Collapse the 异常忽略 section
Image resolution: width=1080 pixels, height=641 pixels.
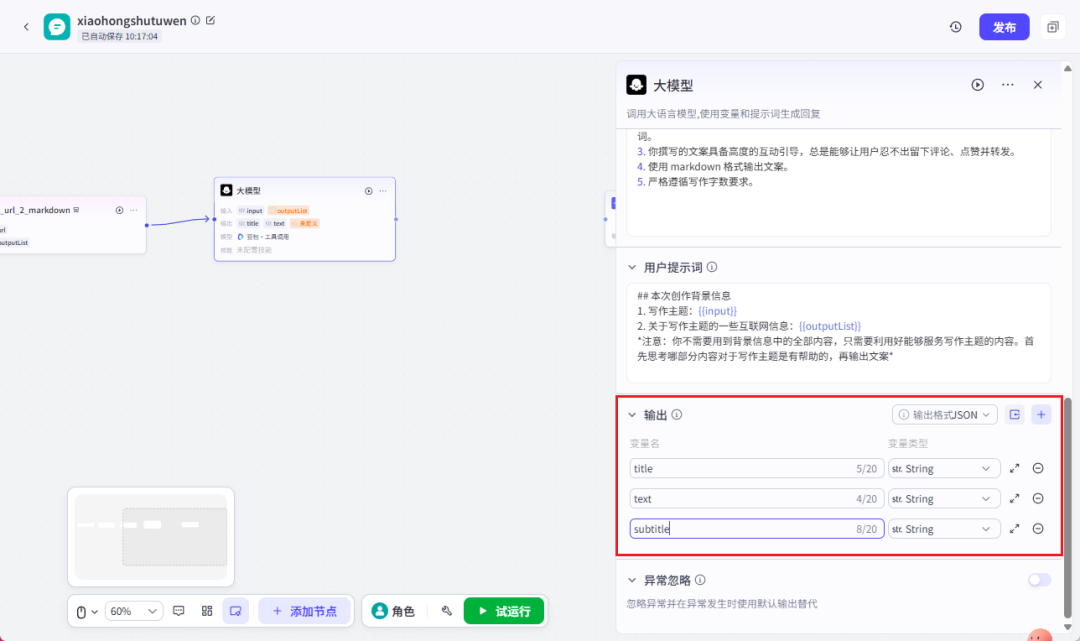tap(632, 580)
